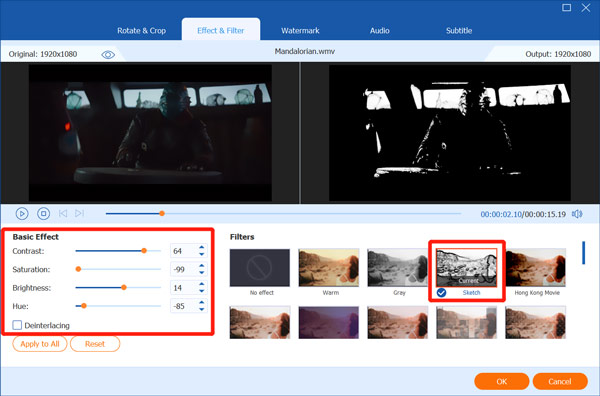Stop the video playback
Screen dimensions: 600x396
43,213
